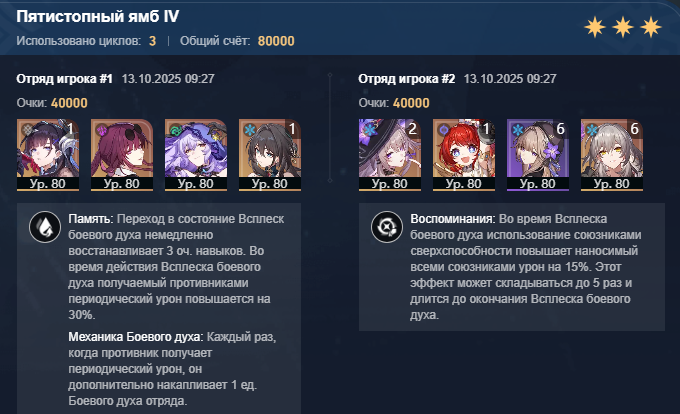Click the Отряд игрока #2 heading
Viewport: 680px width, 414px height.
pos(406,79)
